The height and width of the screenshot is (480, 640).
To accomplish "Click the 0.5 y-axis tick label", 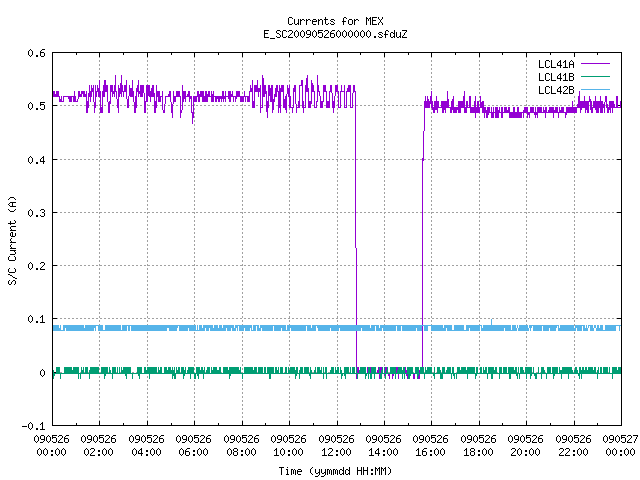I will (36, 106).
